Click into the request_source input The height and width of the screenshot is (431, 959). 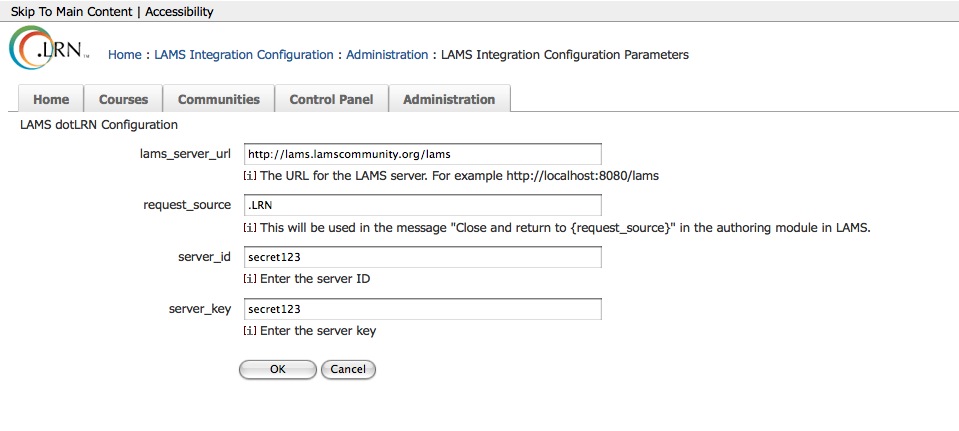coord(422,205)
